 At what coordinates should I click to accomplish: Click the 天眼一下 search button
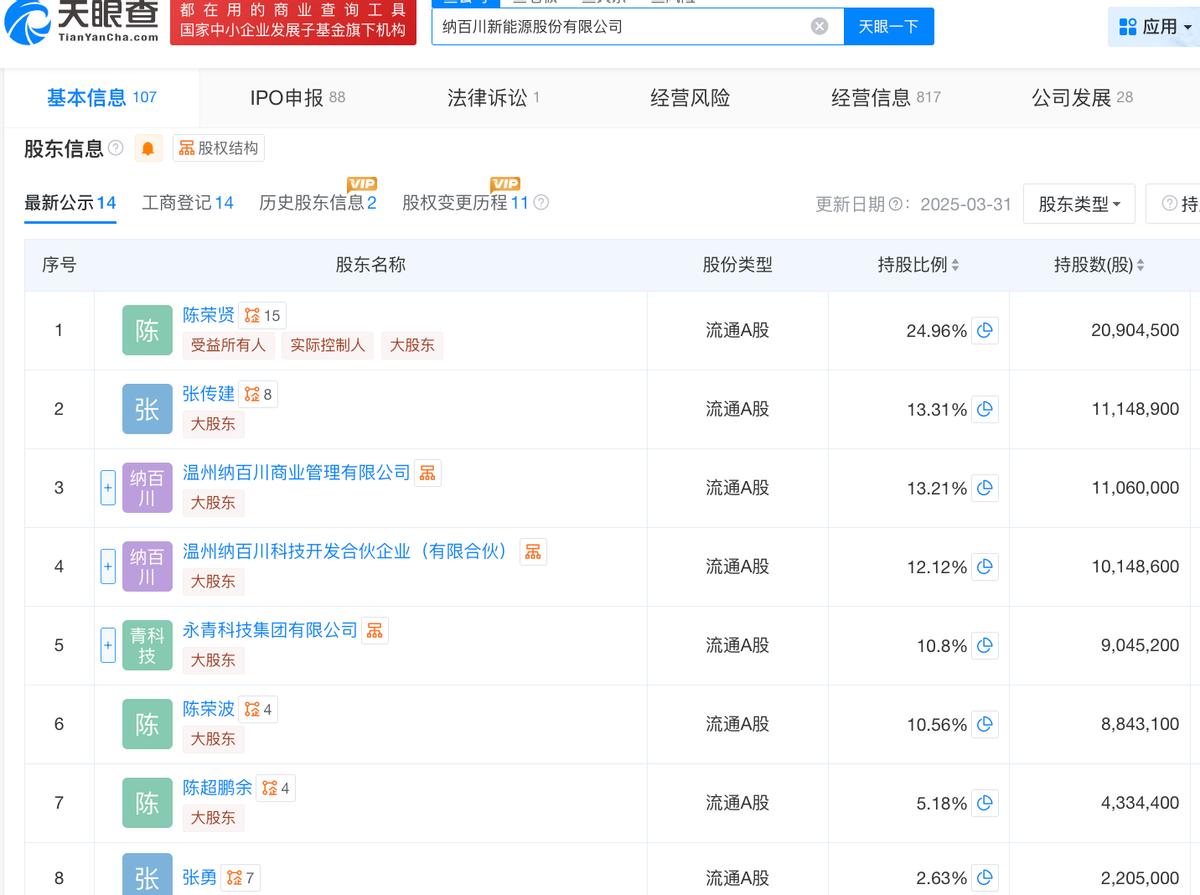(888, 27)
